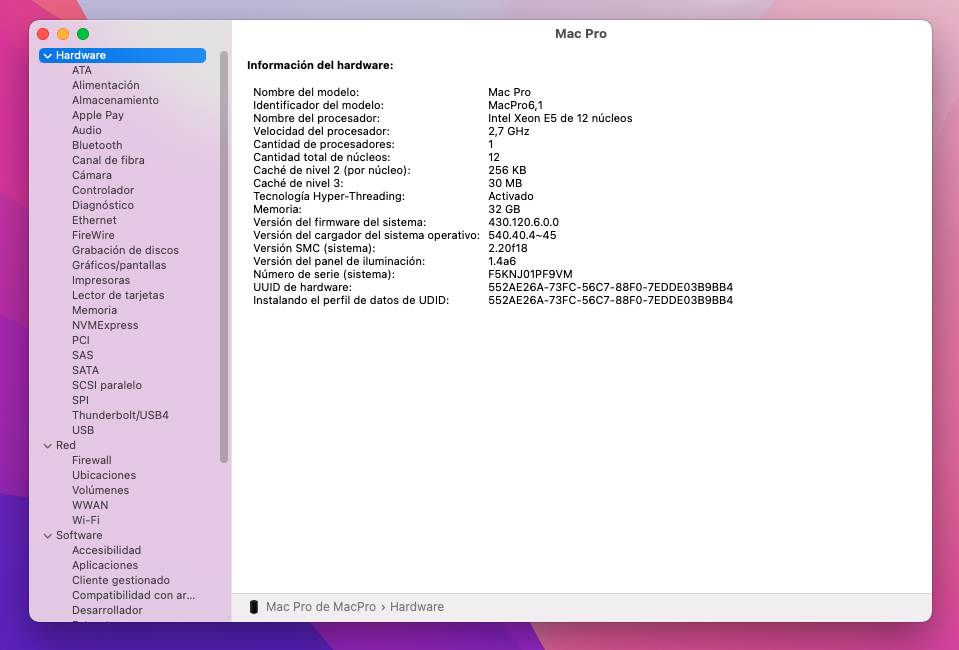Screen dimensions: 959x650
Task: Open Firewall under Red
Action: [92, 460]
